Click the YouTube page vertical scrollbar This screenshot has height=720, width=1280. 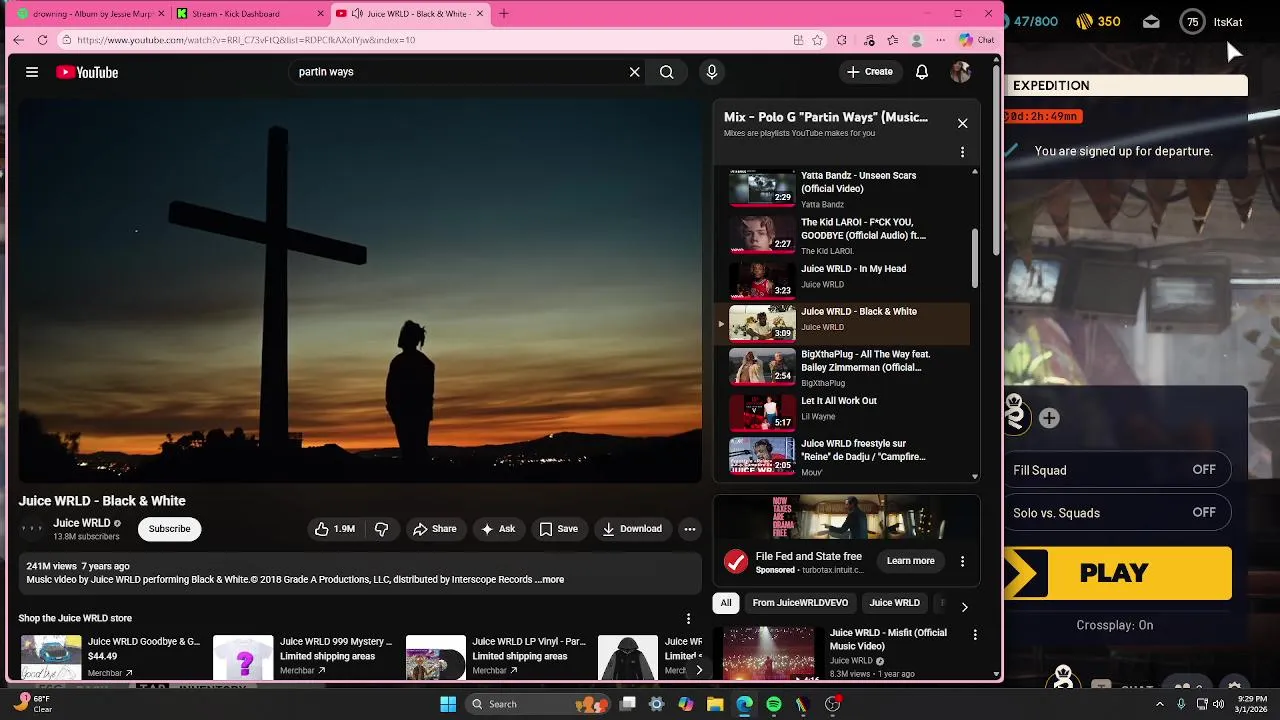[996, 160]
